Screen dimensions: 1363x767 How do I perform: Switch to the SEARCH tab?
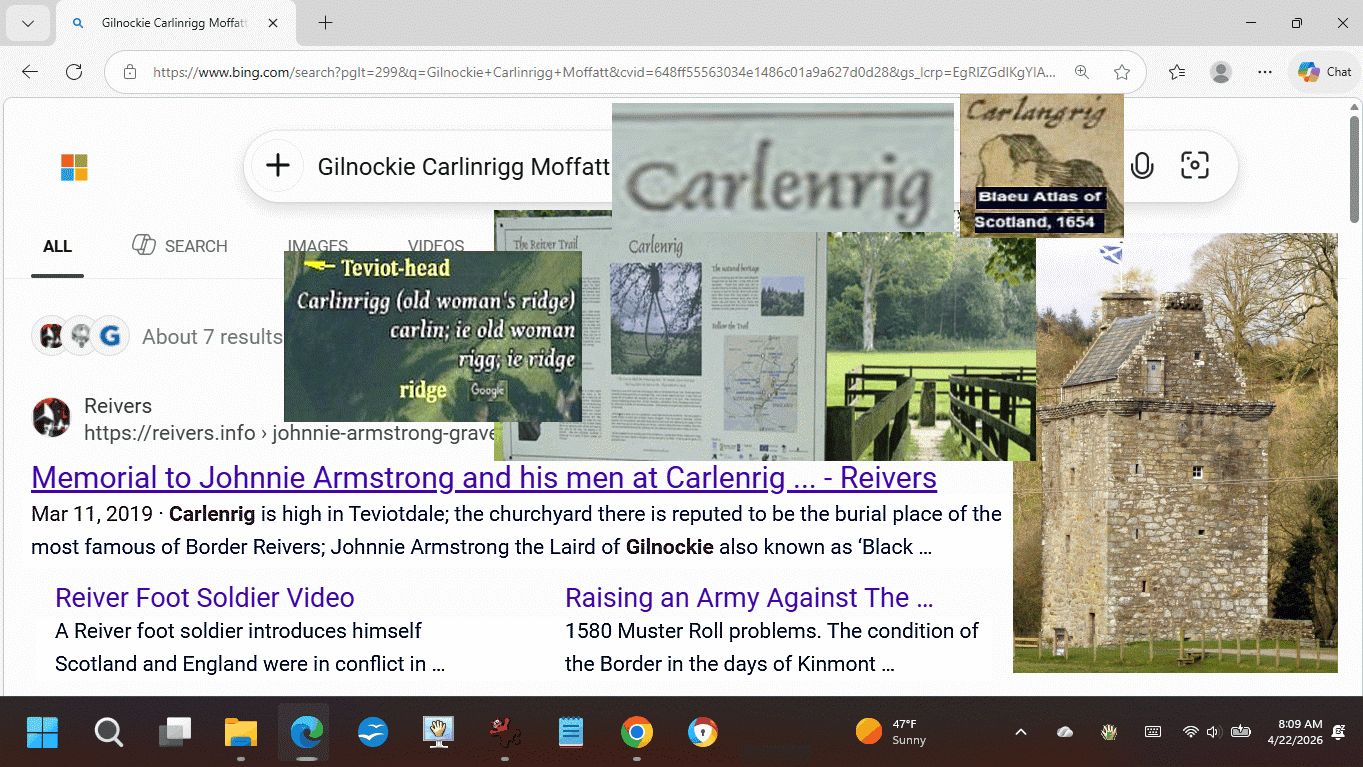pyautogui.click(x=180, y=246)
